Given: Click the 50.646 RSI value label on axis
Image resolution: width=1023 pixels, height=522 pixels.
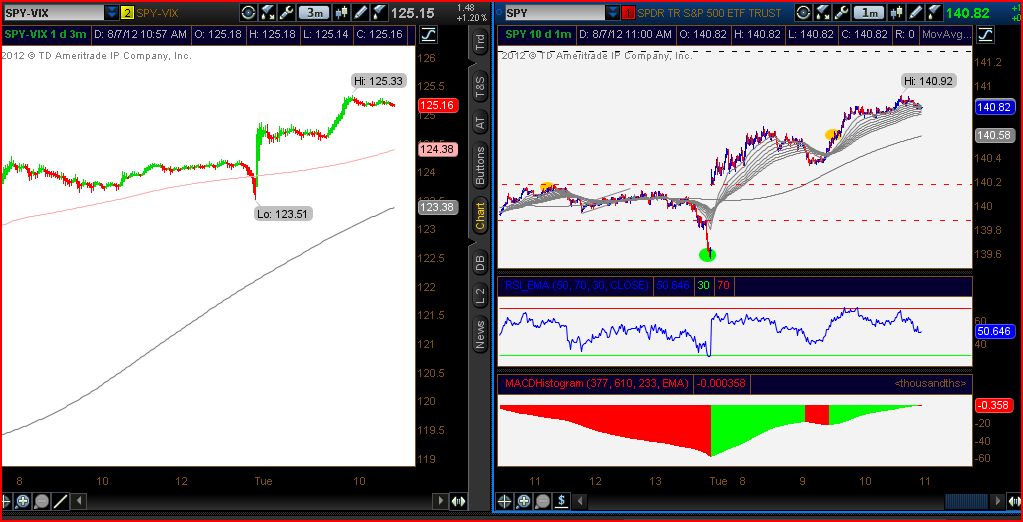Looking at the screenshot, I should [993, 331].
